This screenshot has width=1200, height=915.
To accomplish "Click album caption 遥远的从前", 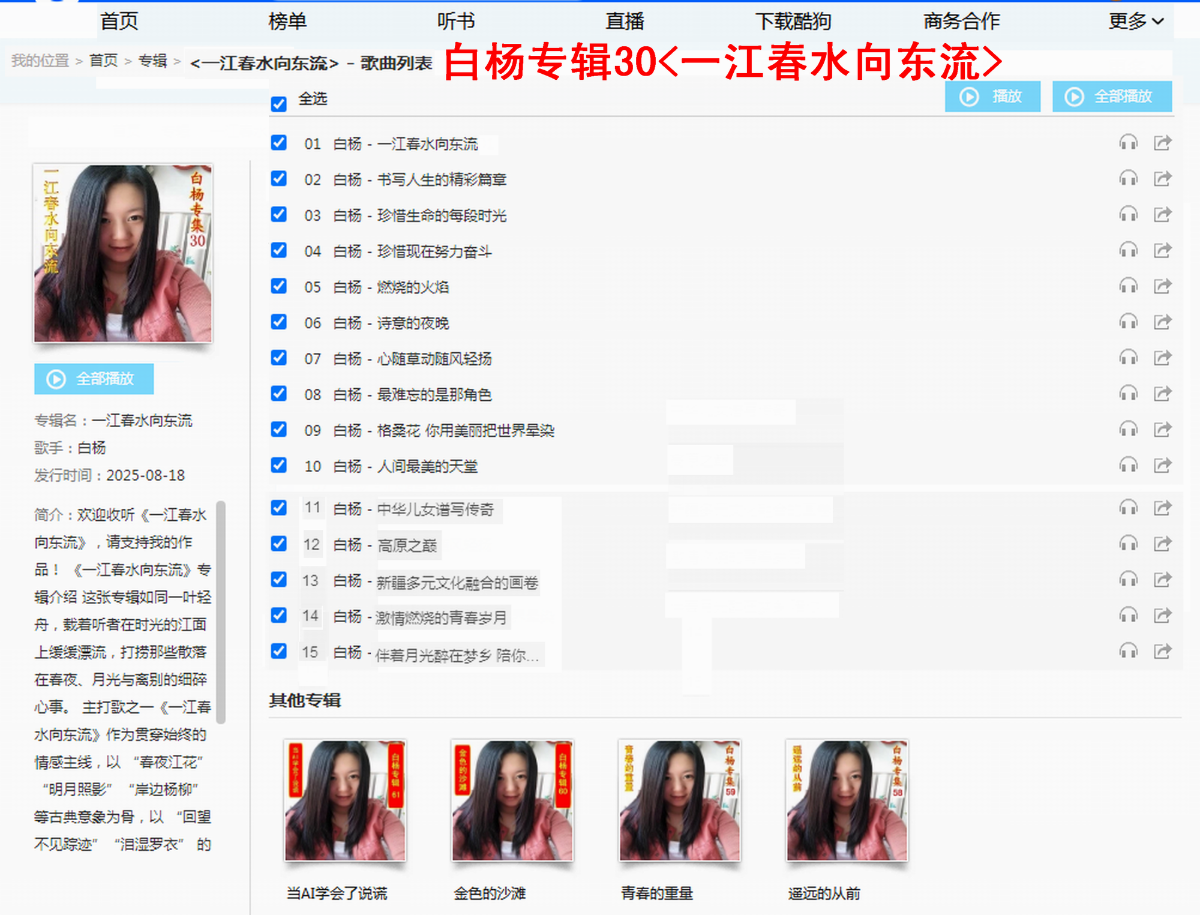I will 824,894.
